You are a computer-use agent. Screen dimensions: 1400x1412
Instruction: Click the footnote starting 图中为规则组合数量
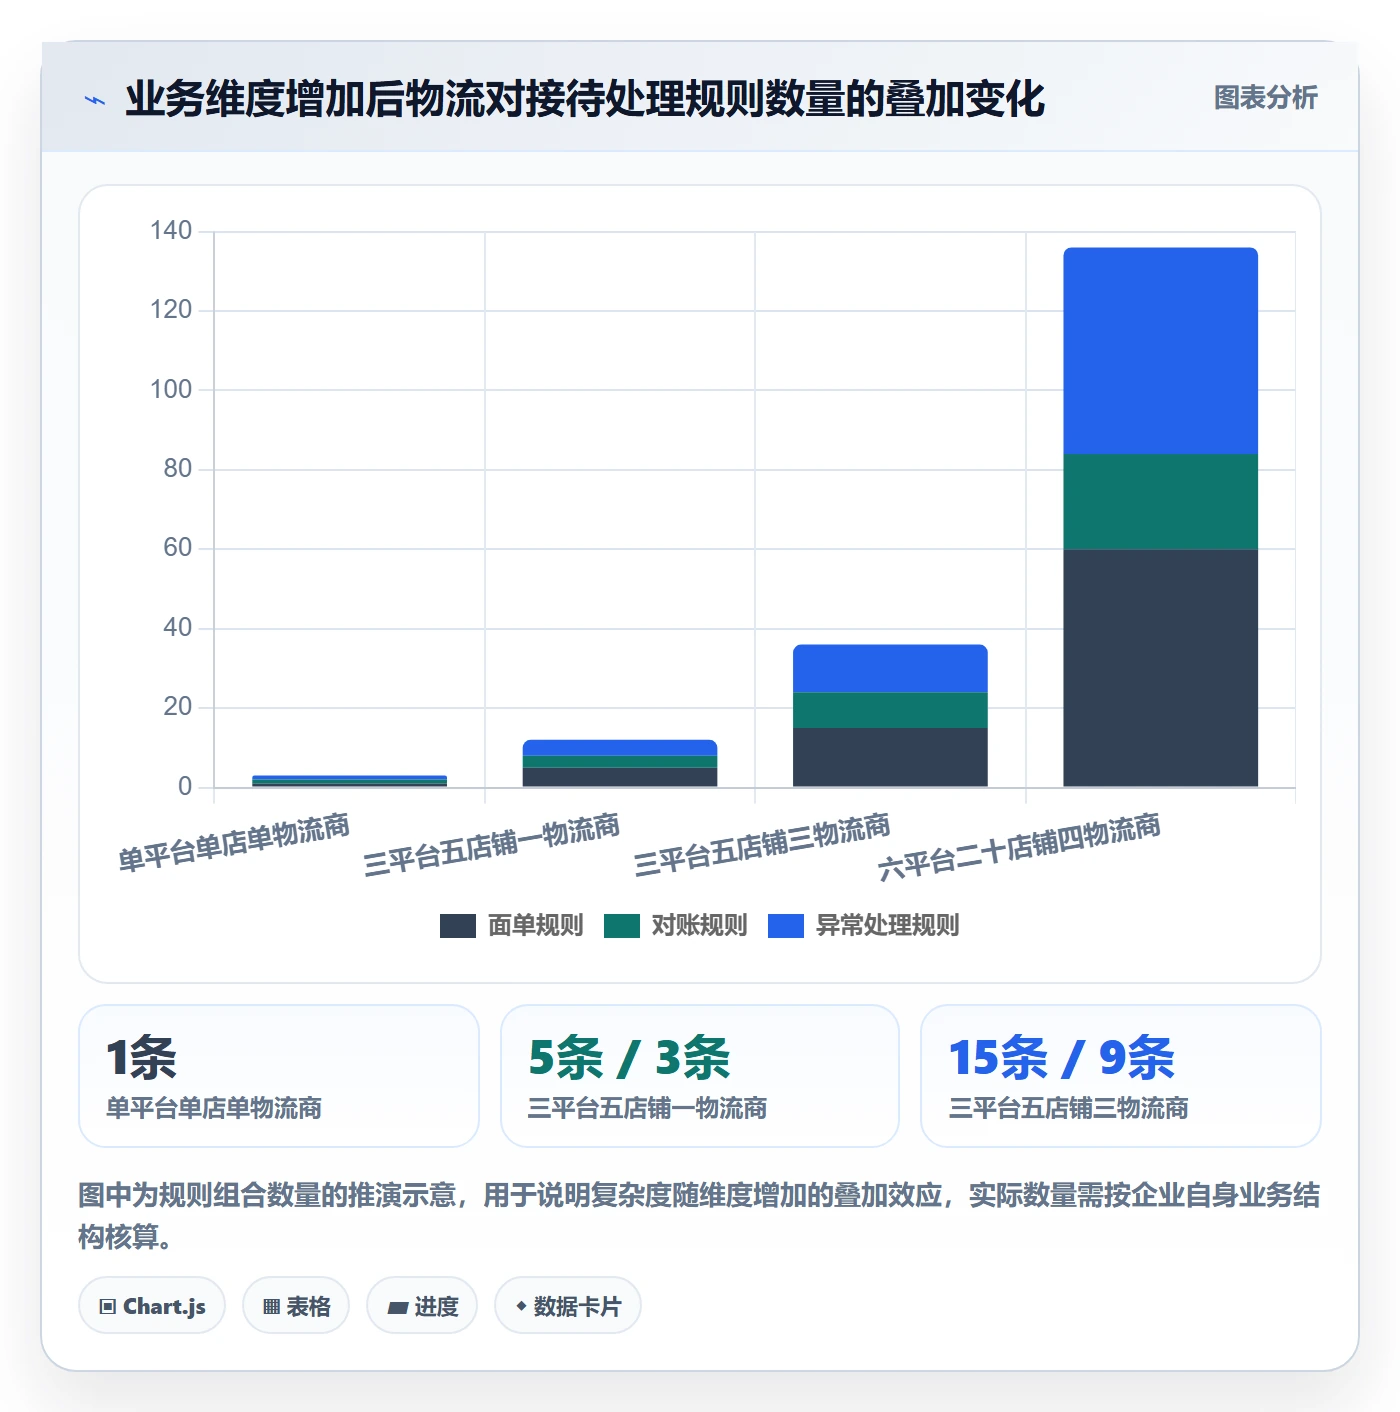point(699,1216)
